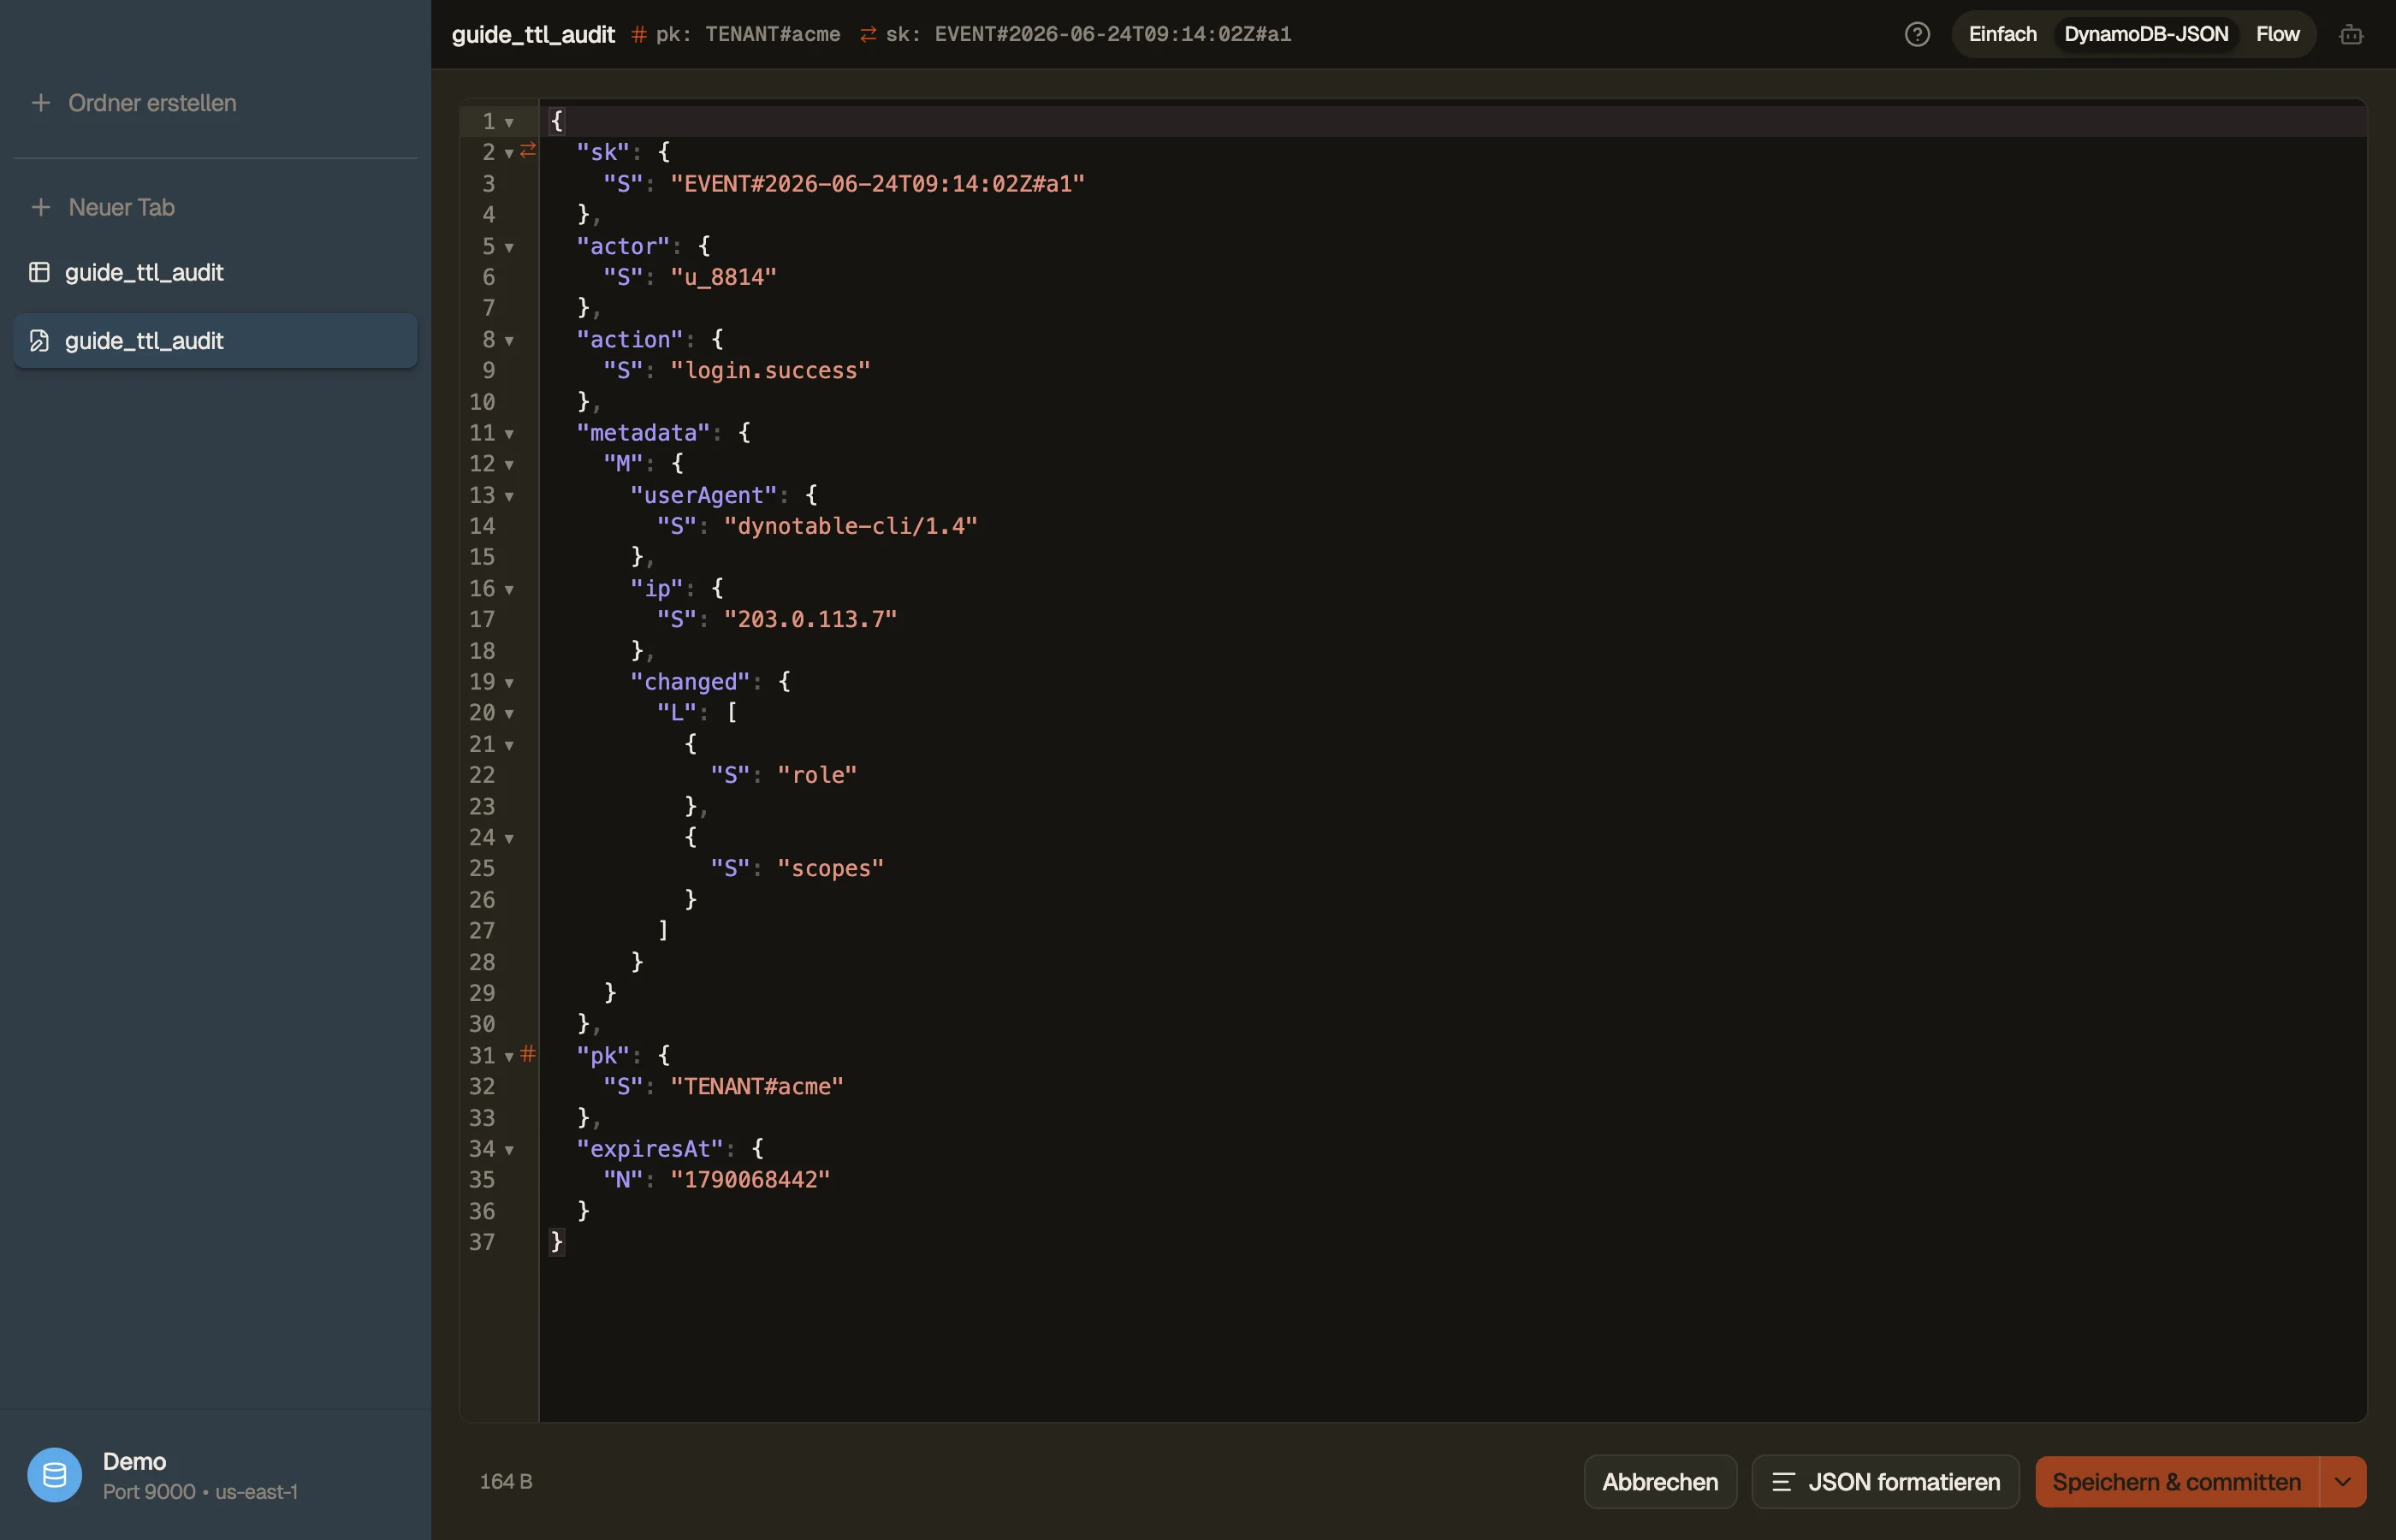Click the "expiresAt" key on line 34
Screen dimensions: 2396x1540
click(650, 1149)
